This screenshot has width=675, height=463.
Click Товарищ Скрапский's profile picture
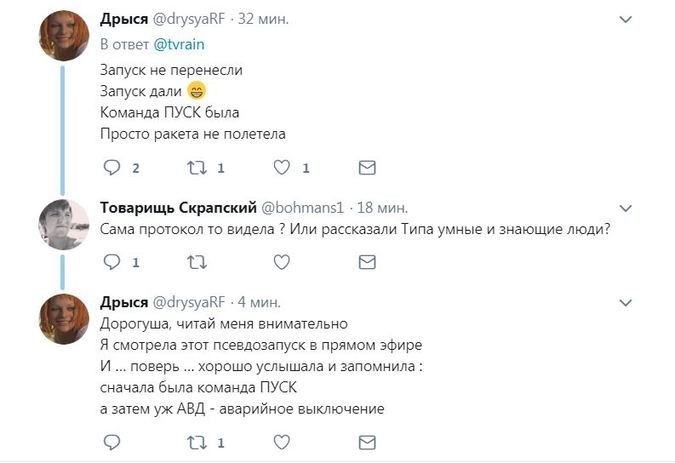click(66, 225)
